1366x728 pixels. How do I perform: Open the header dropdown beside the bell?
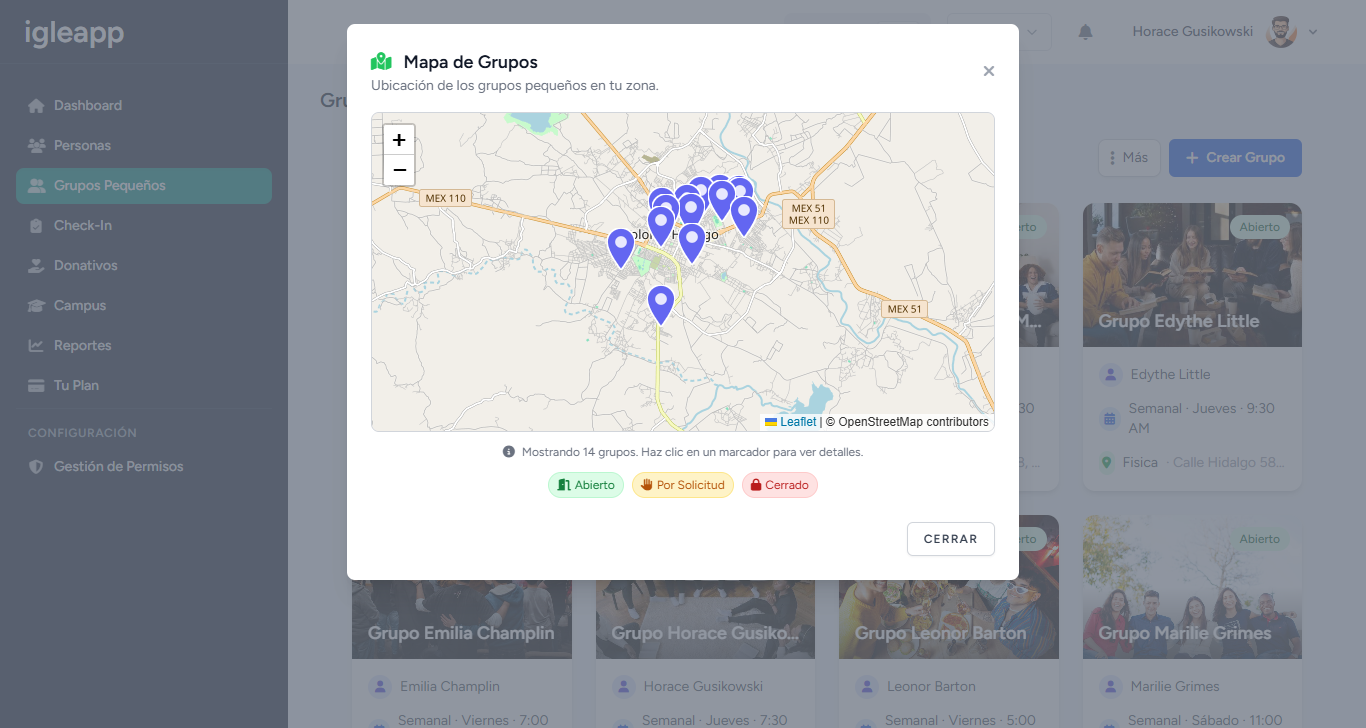point(999,32)
